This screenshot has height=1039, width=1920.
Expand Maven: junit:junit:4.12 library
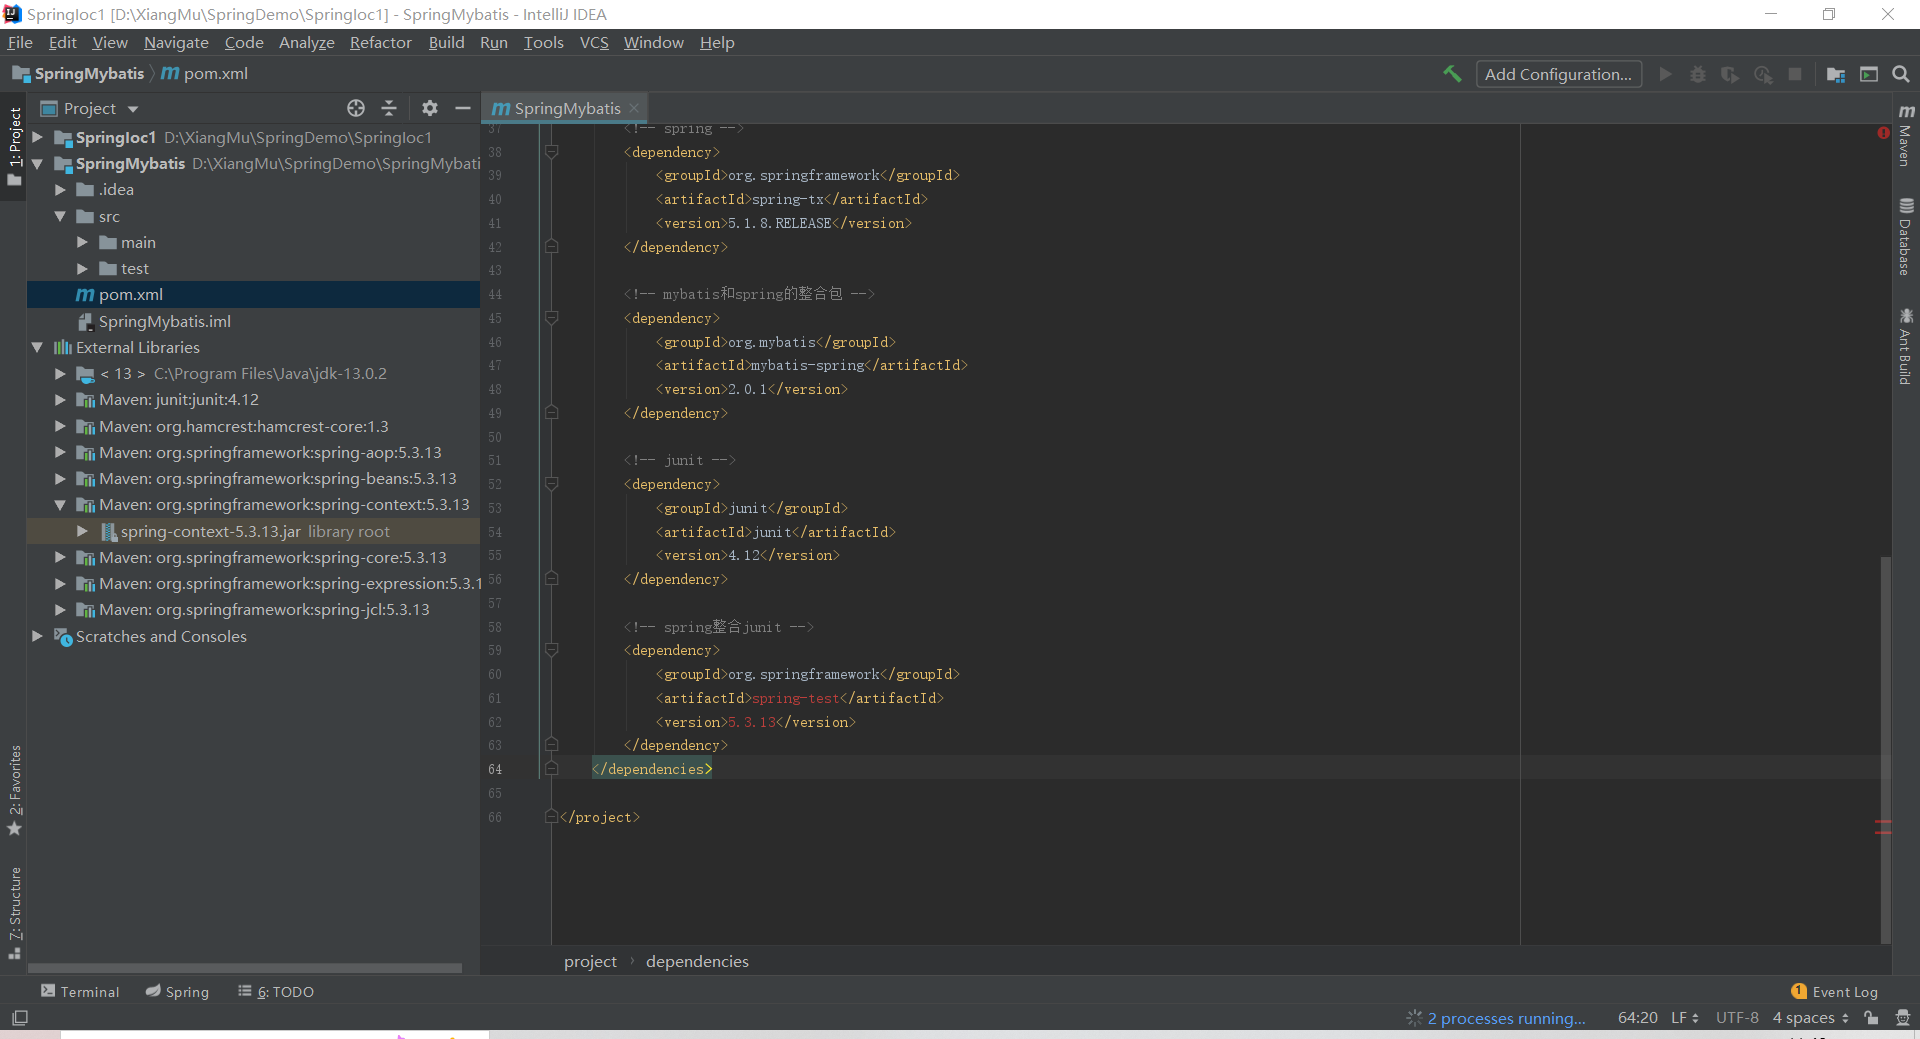60,400
